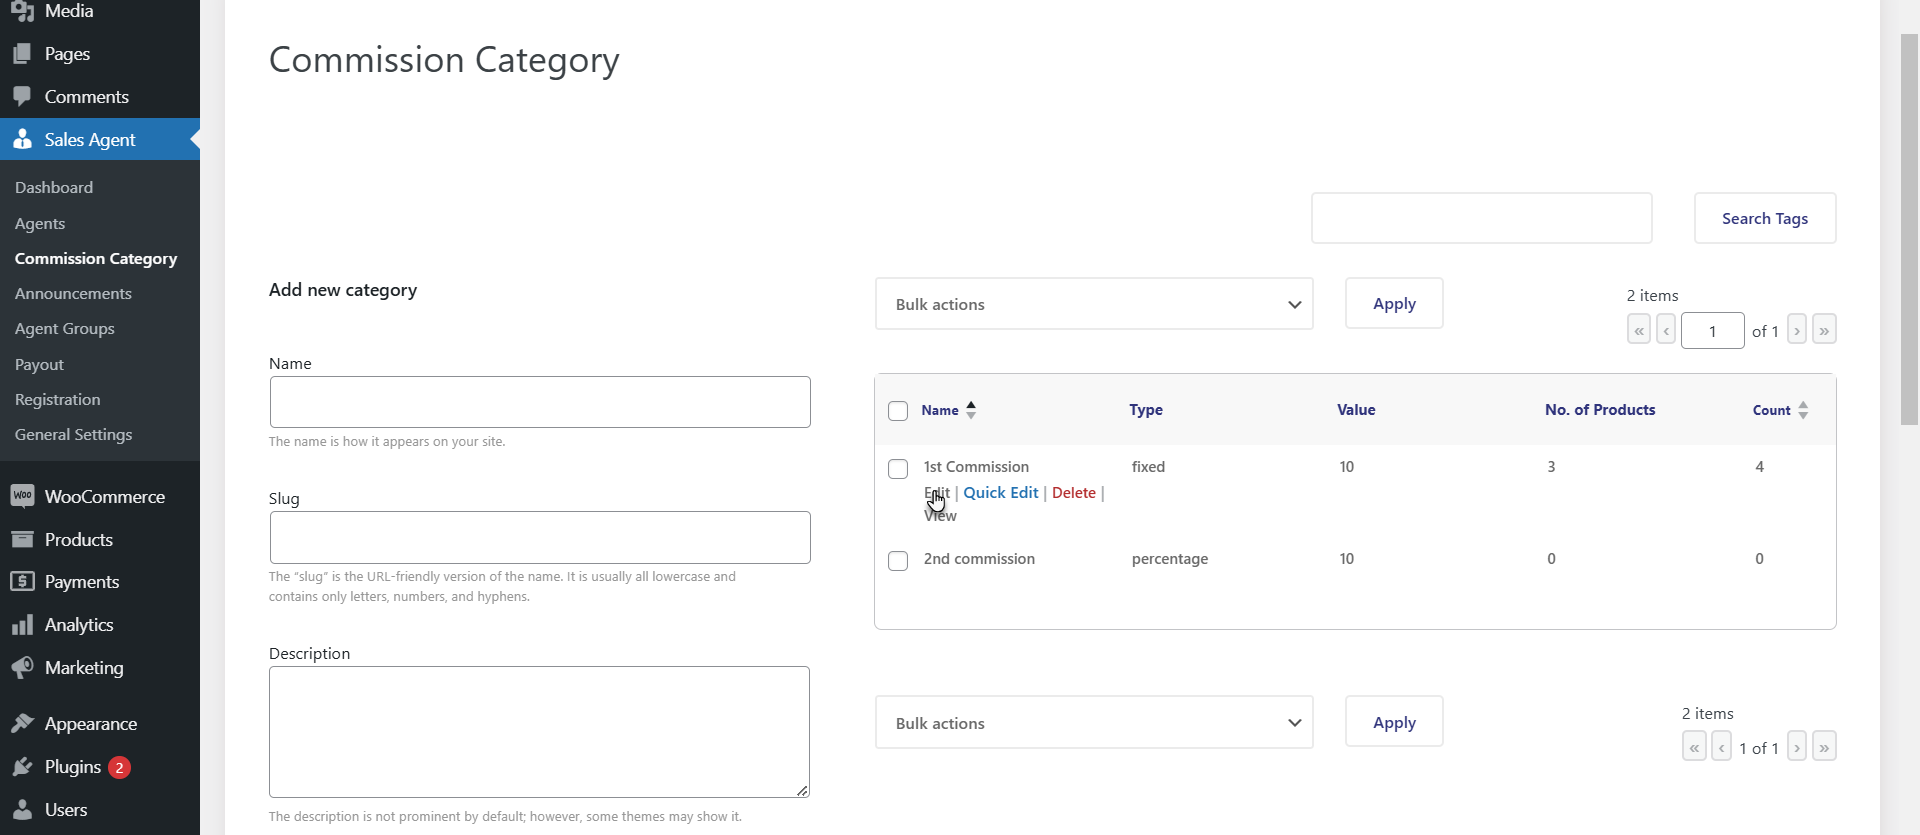Focus the Name input field
Image resolution: width=1920 pixels, height=835 pixels.
click(x=540, y=402)
